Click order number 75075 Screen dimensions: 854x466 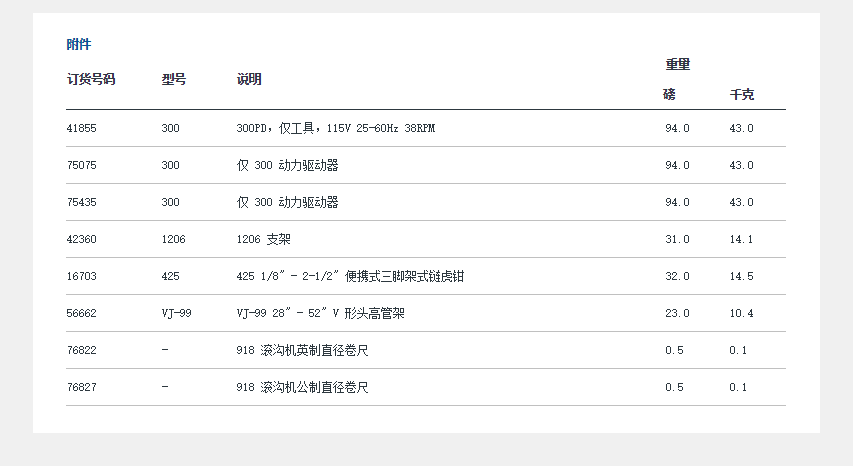(82, 165)
